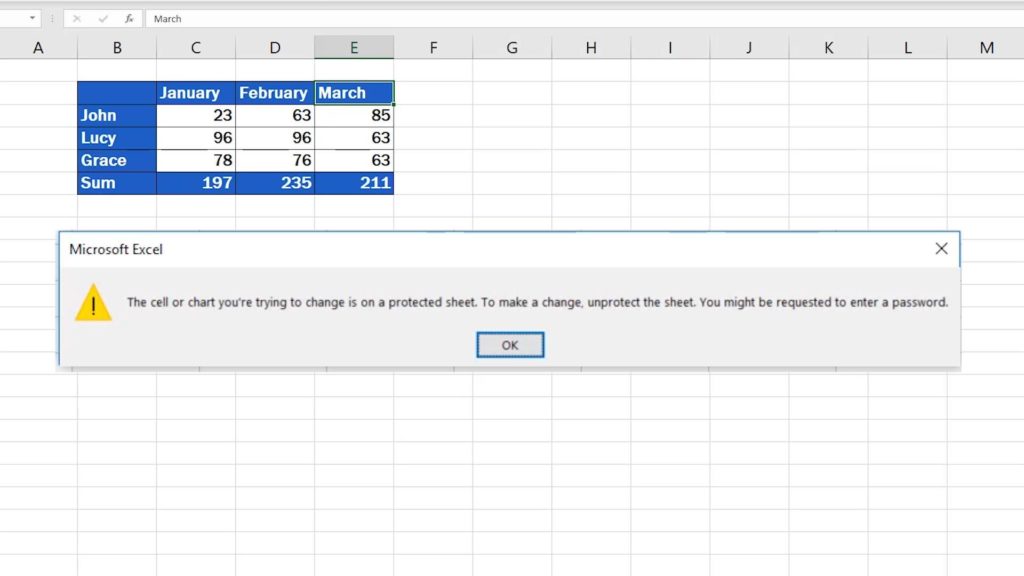Select Grace's January value 78
The width and height of the screenshot is (1024, 576).
tap(196, 161)
